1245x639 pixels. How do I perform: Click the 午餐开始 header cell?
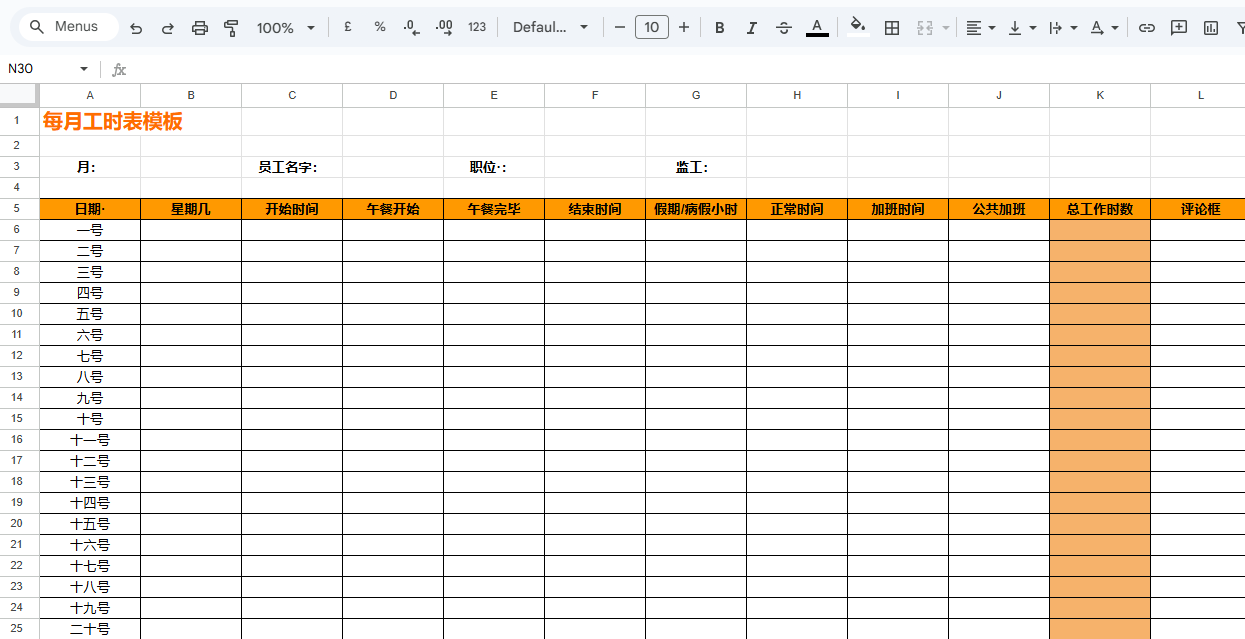pyautogui.click(x=393, y=209)
